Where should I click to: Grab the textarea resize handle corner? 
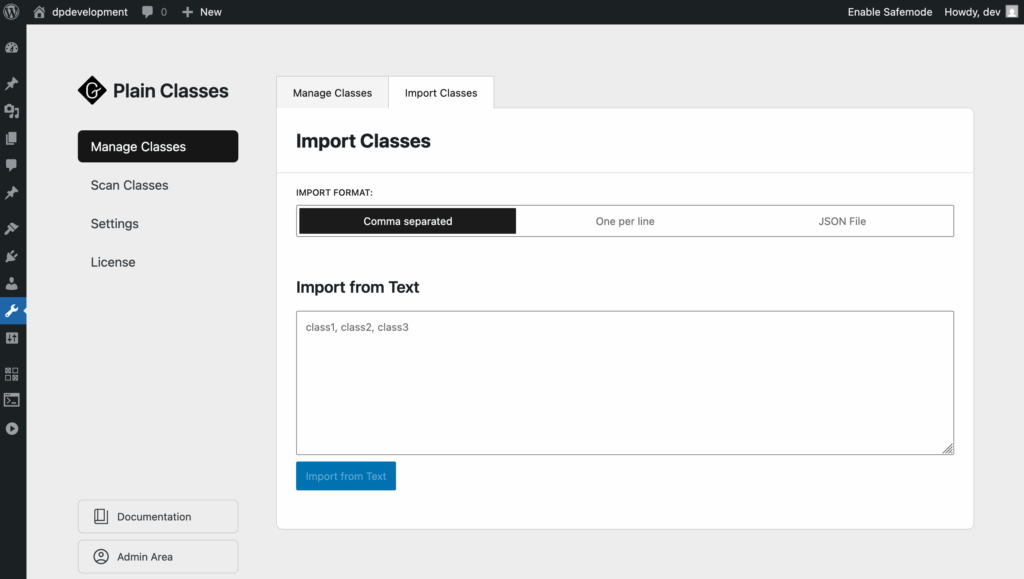click(948, 448)
